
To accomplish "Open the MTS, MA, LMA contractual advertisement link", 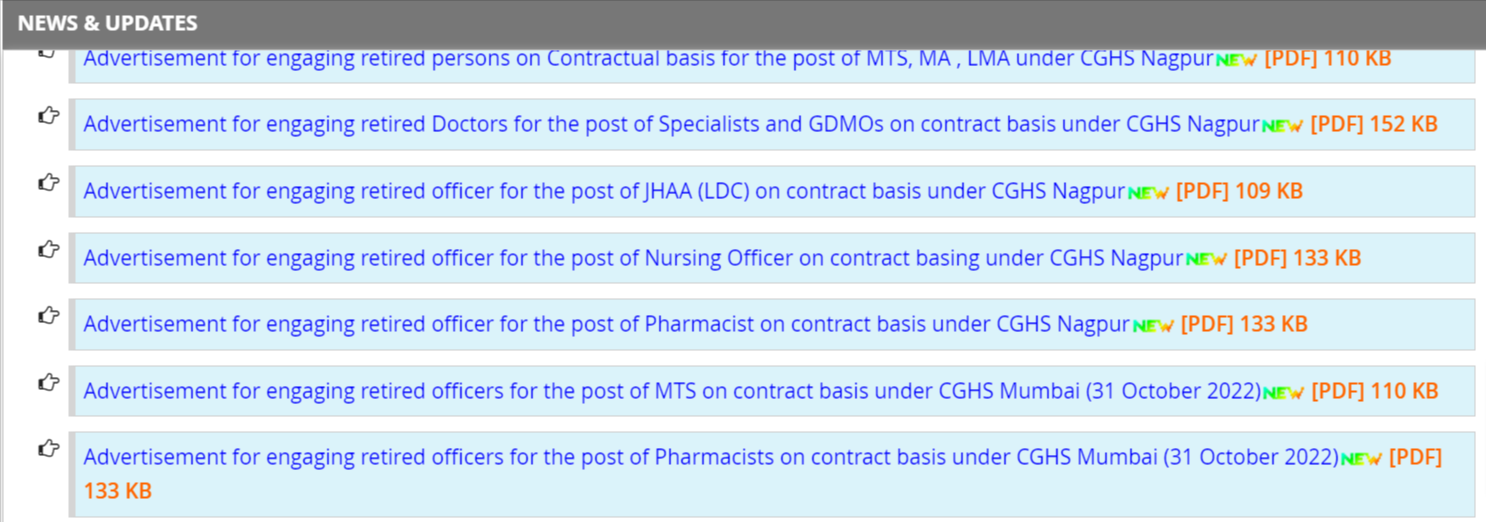I will [x=648, y=58].
